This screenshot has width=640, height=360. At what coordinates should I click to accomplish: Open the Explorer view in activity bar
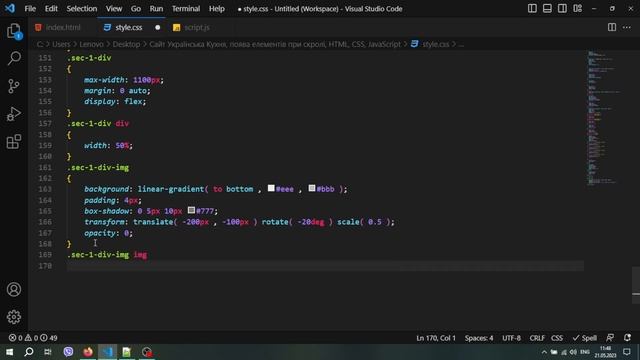pos(14,31)
